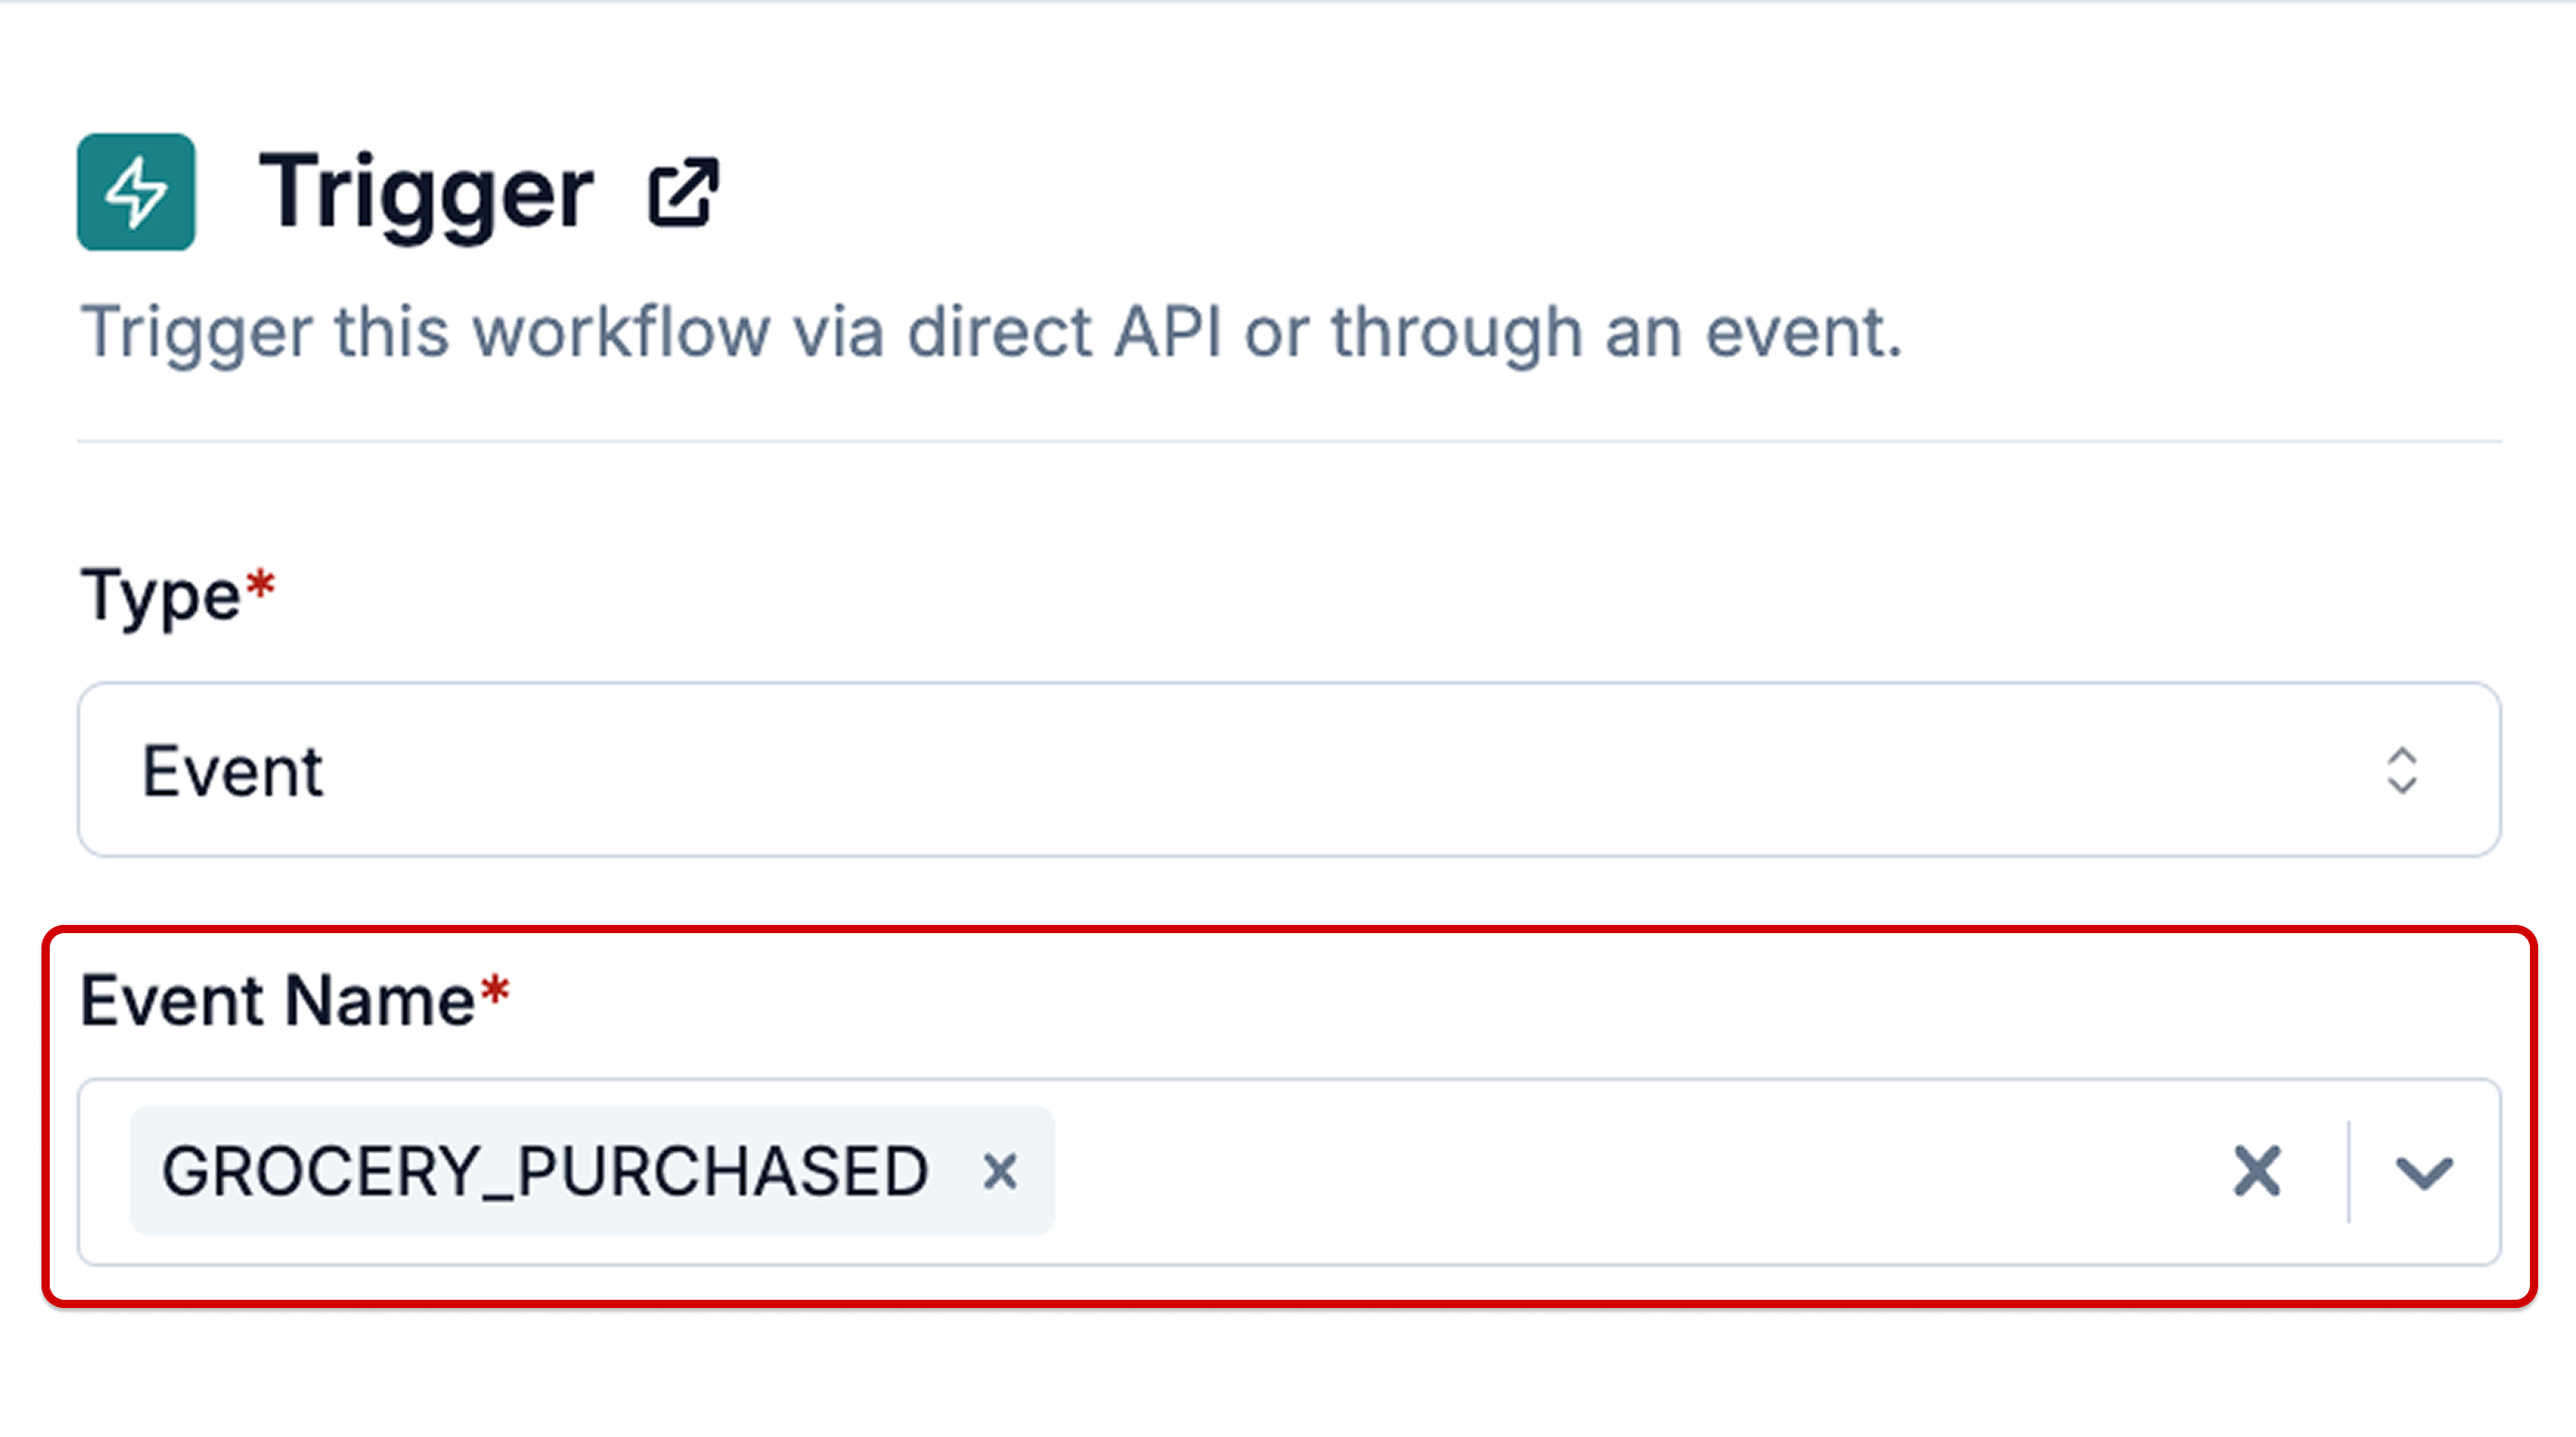Open the Type dropdown showing Event
This screenshot has width=2576, height=1437.
(x=1289, y=770)
